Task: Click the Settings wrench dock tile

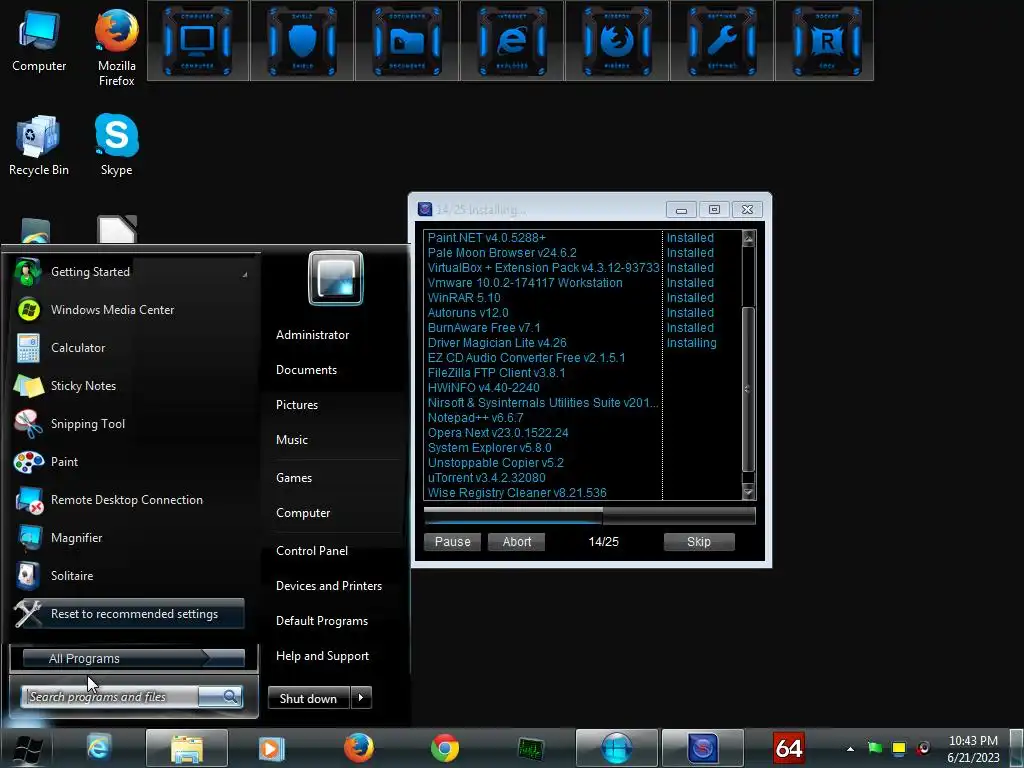Action: pos(722,40)
